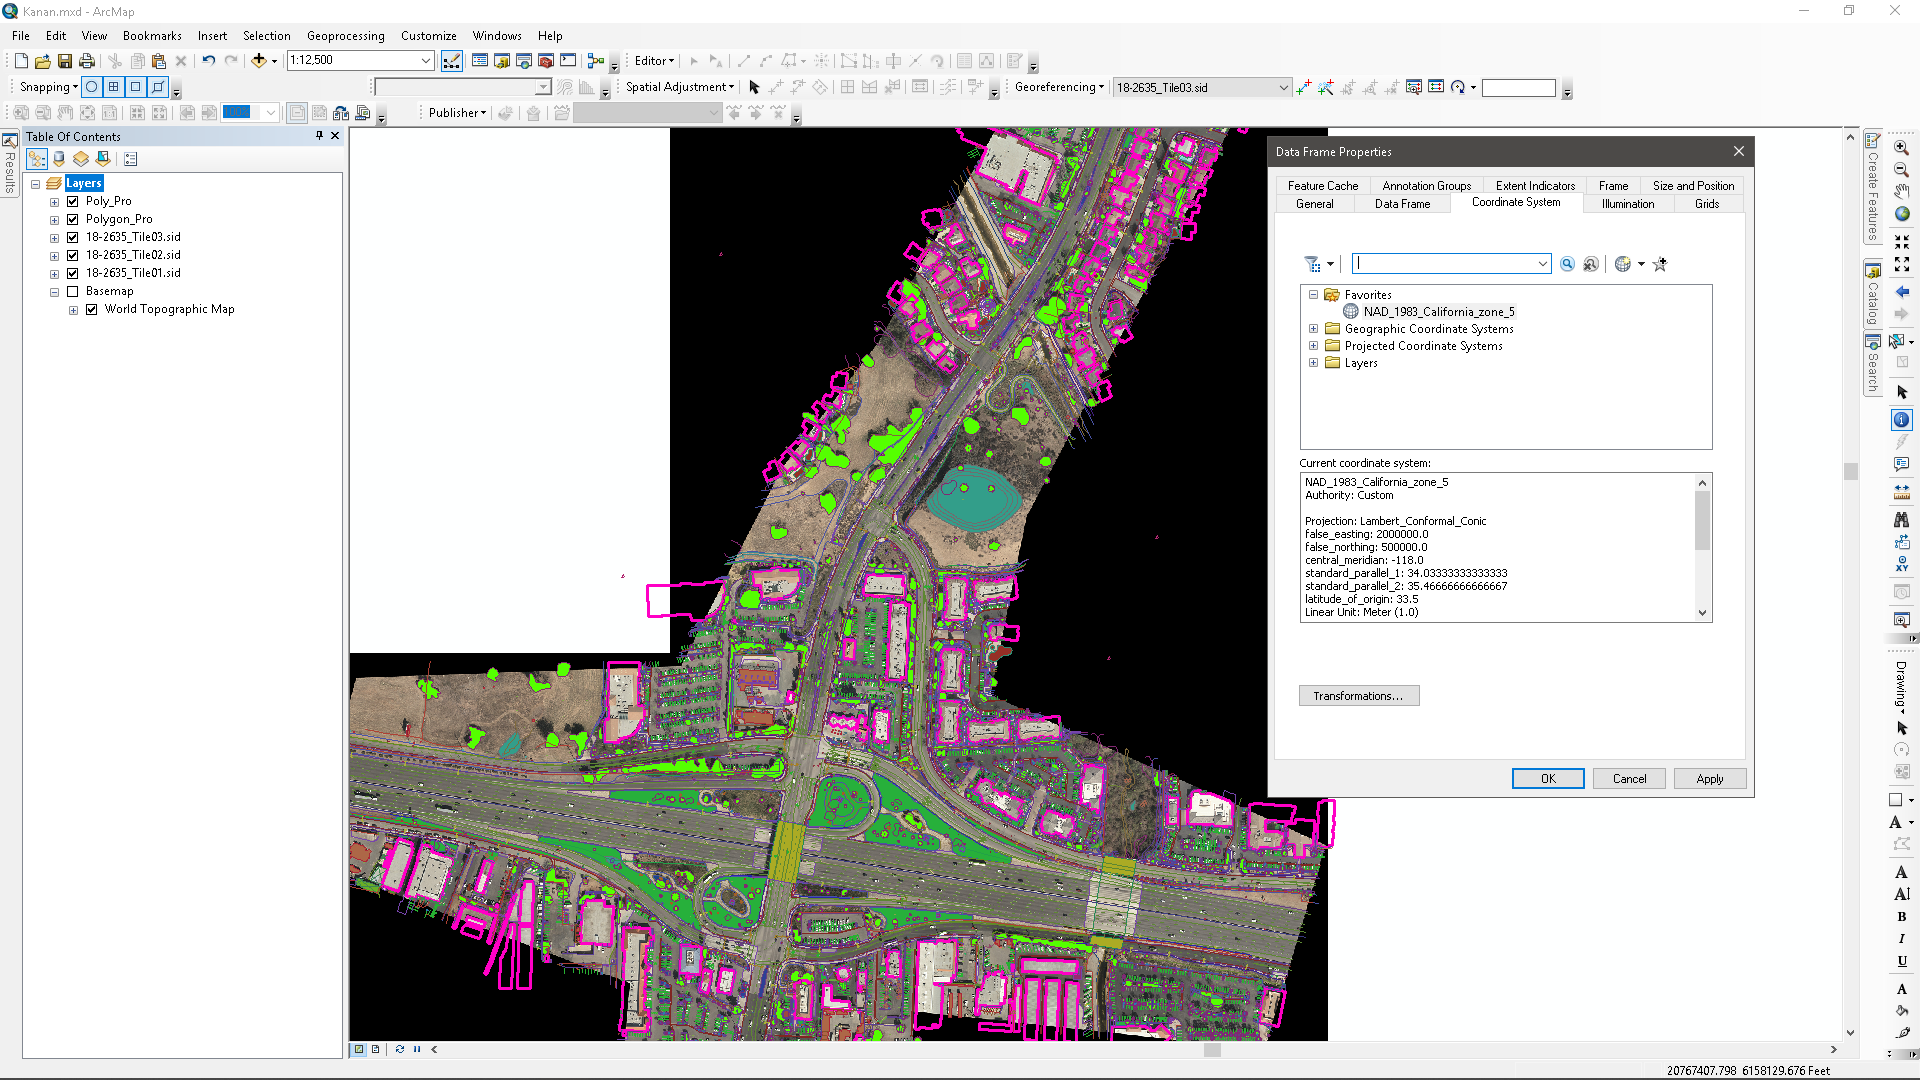Launch the ArcToolbox window icon
Screen dimensions: 1920x1080
tap(546, 61)
